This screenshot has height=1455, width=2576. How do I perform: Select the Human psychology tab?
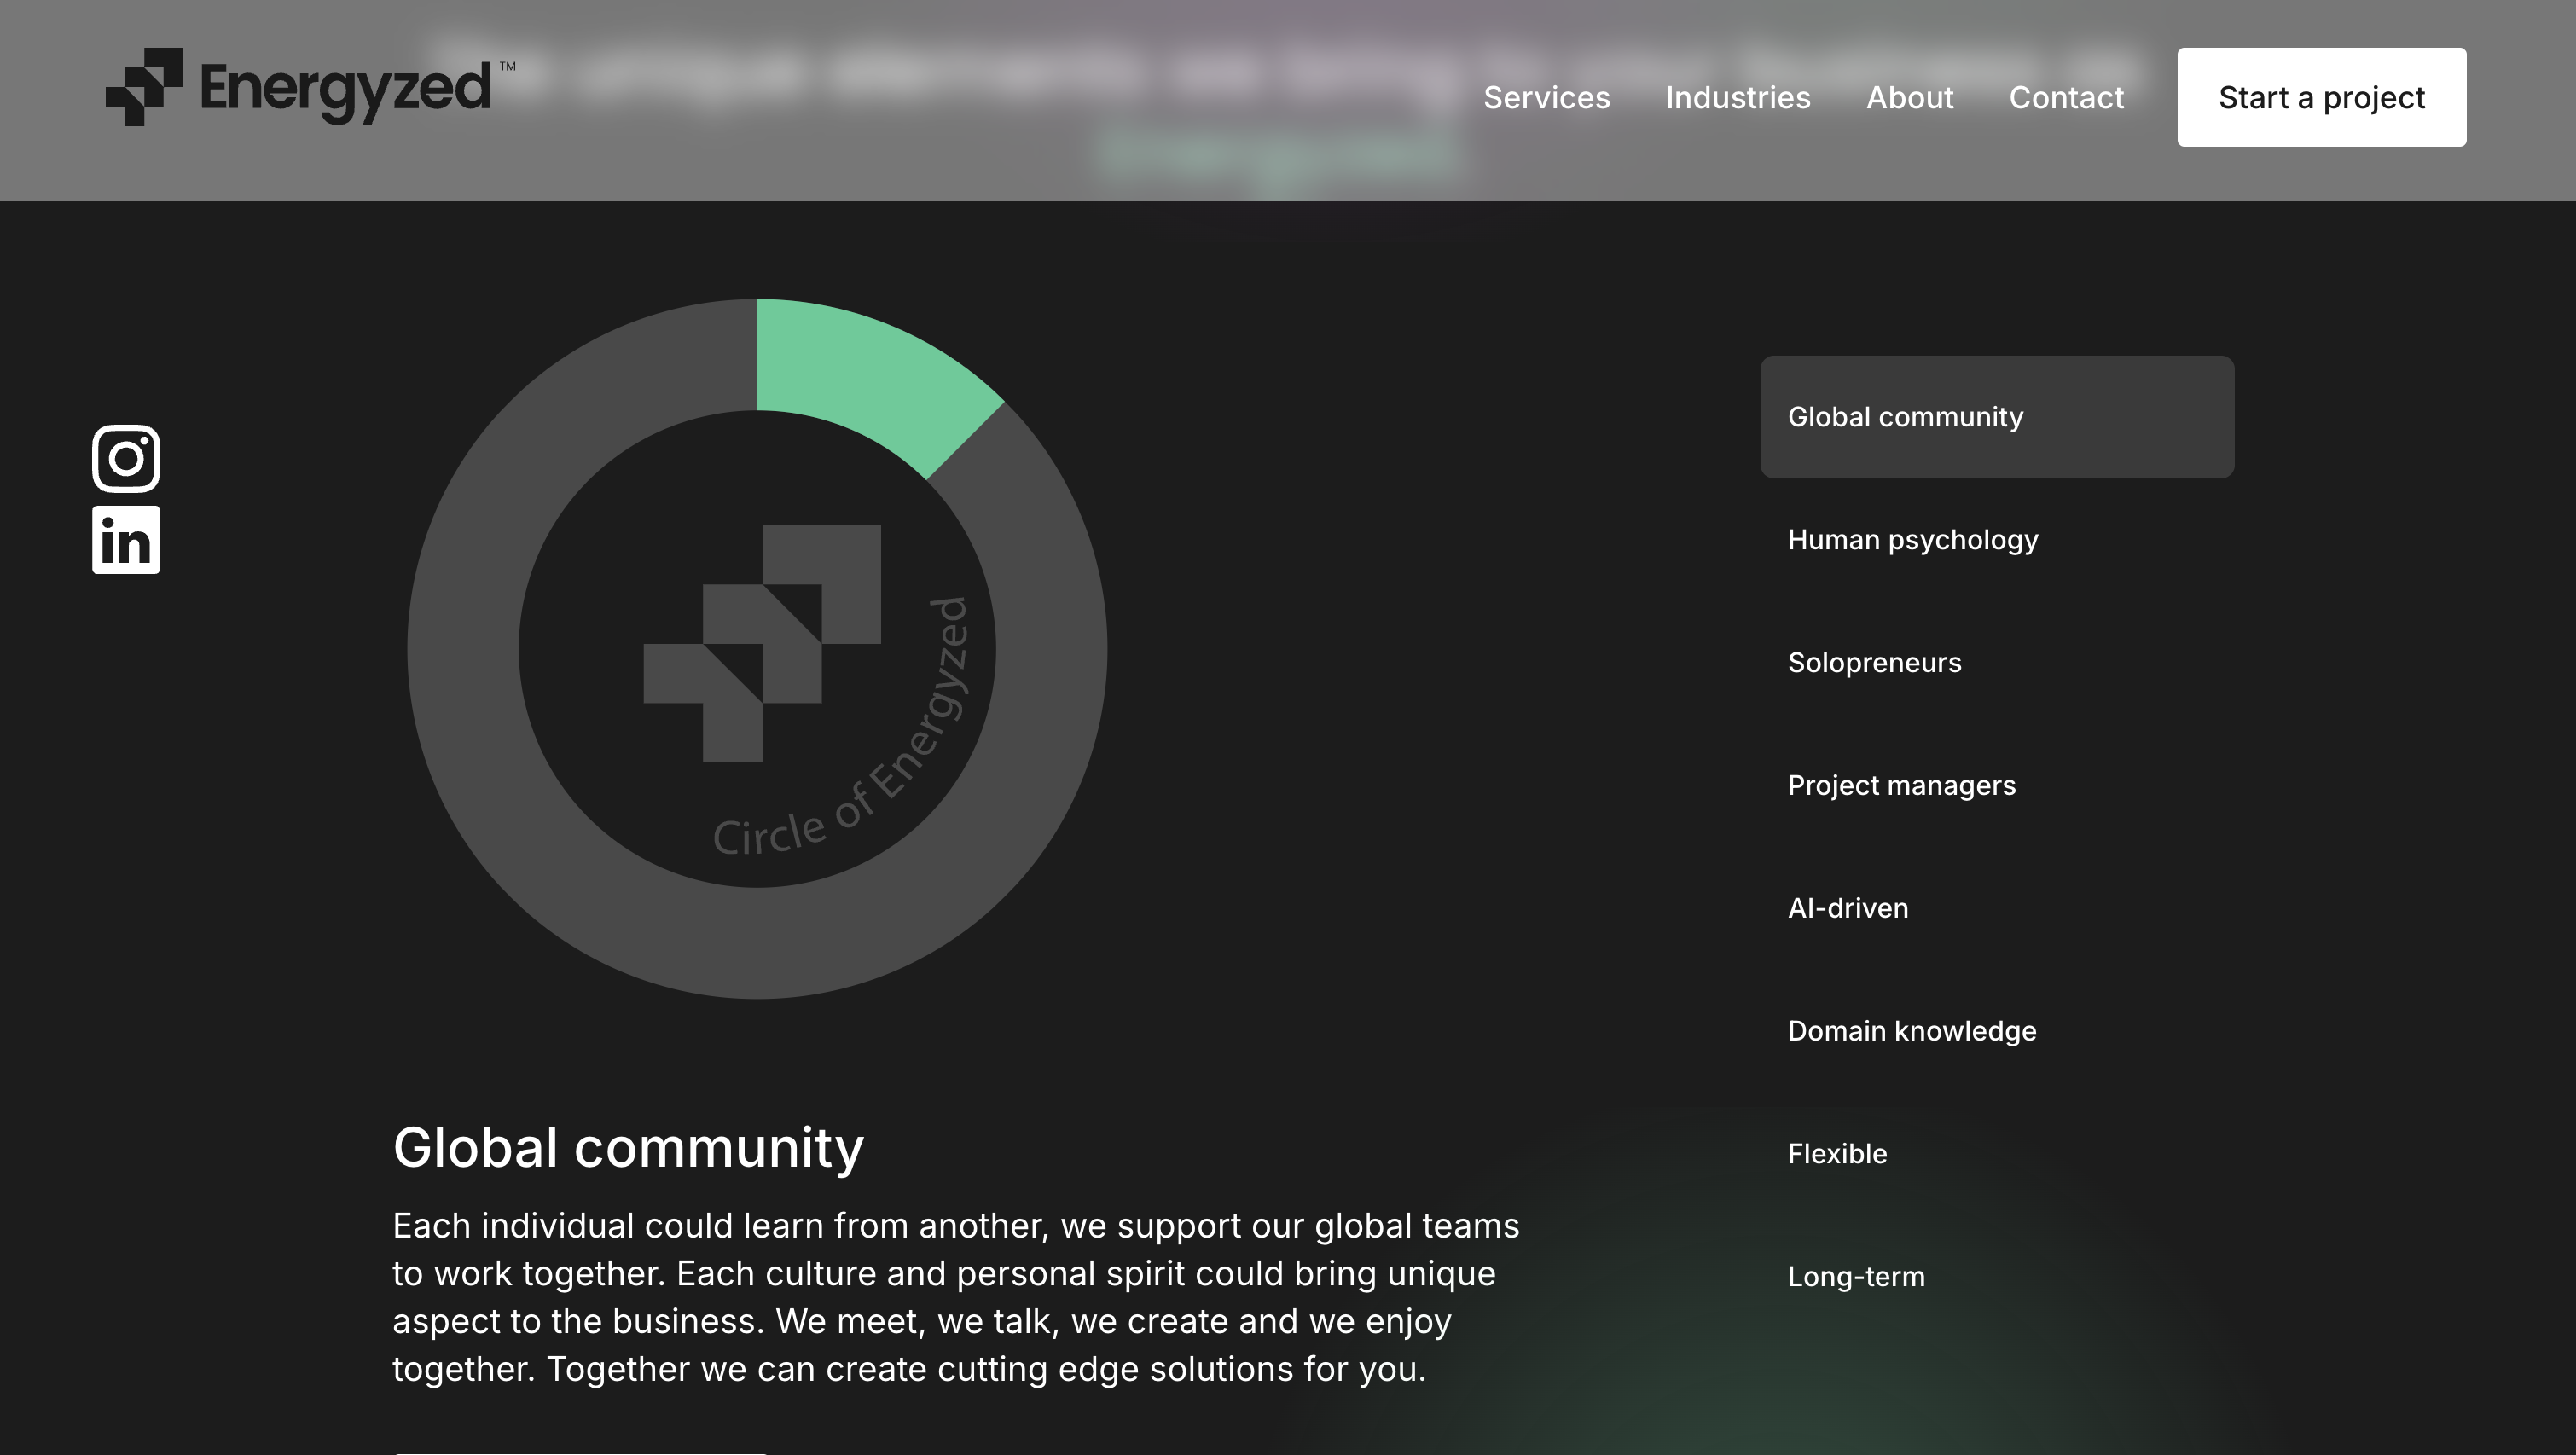pos(1912,540)
